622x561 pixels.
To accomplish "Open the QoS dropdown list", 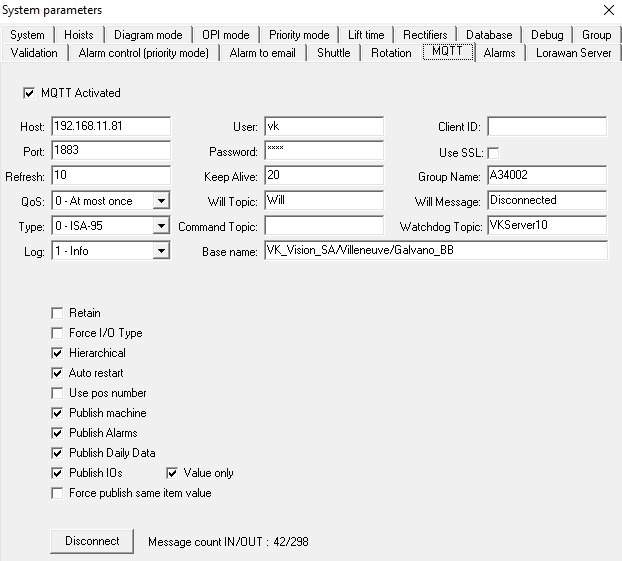I will (161, 201).
